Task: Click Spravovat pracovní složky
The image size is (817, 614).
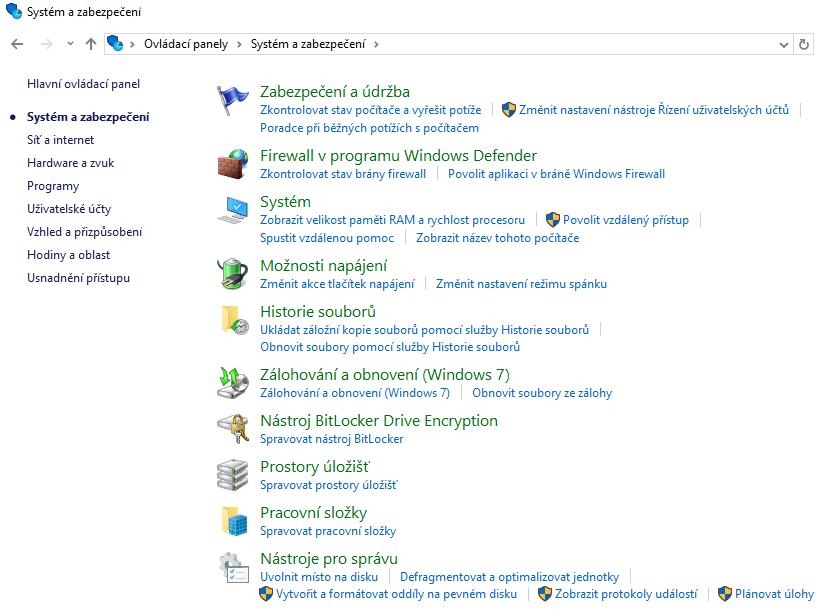Action: [328, 531]
